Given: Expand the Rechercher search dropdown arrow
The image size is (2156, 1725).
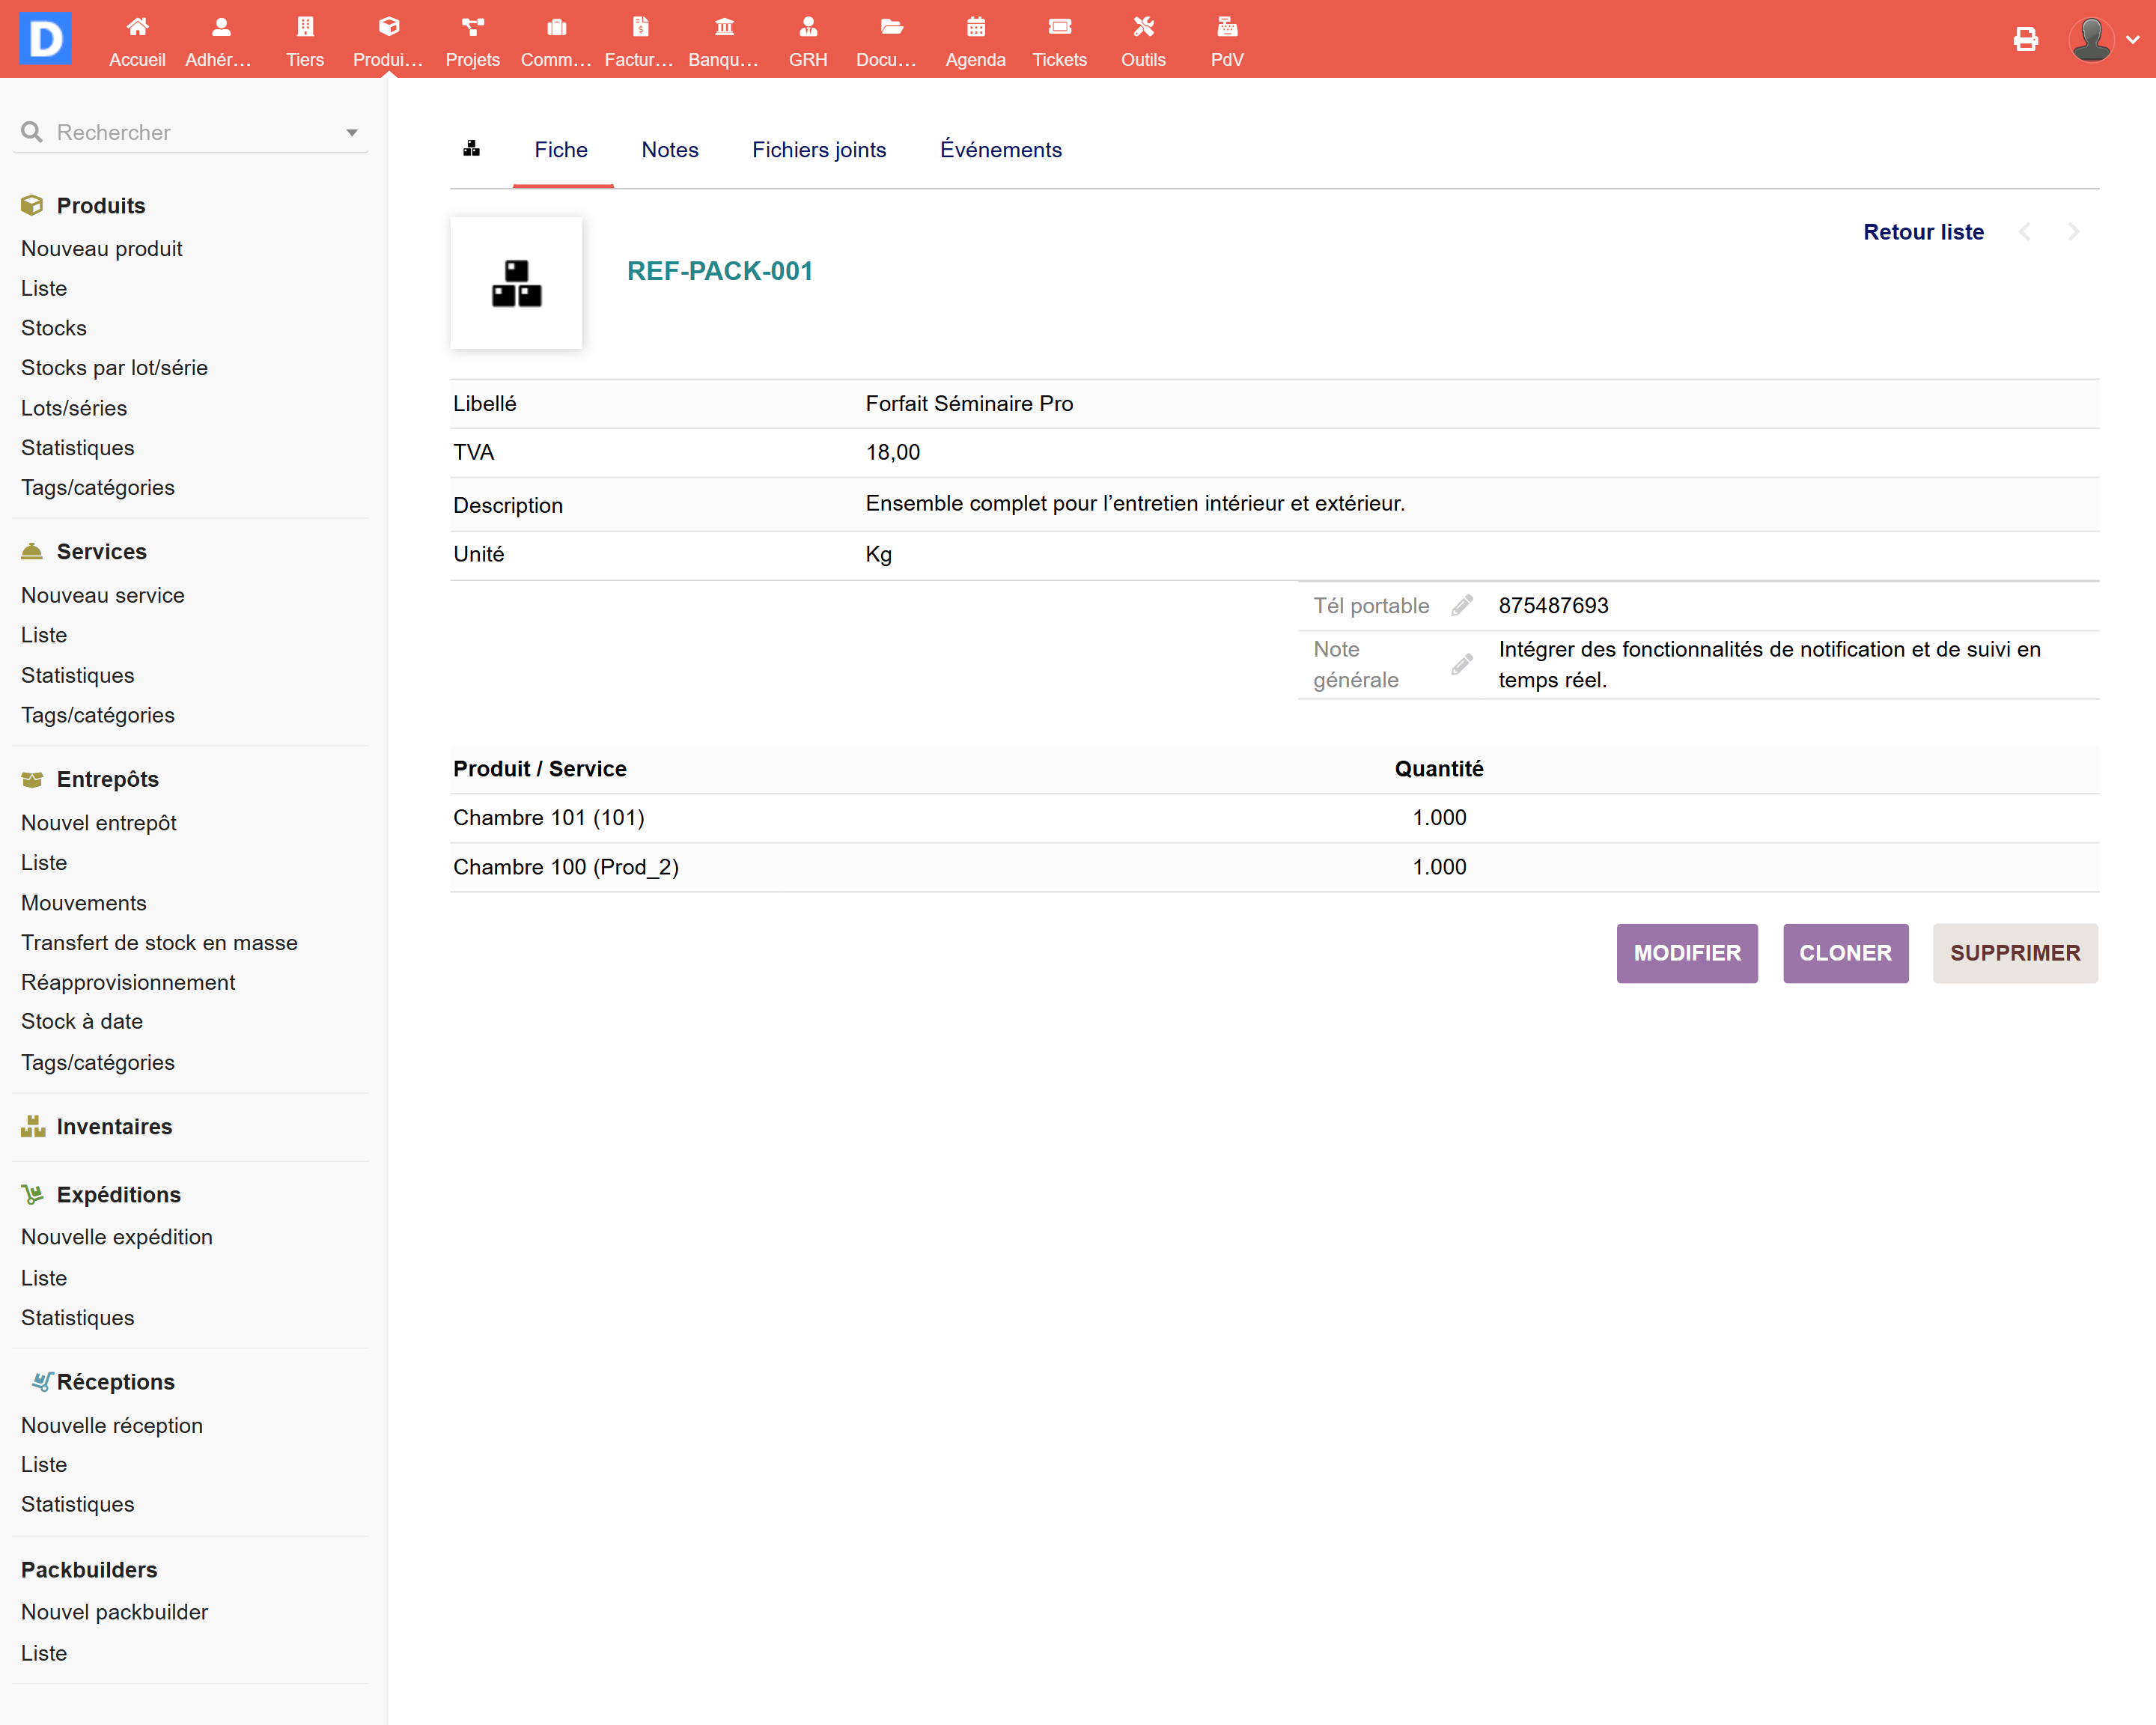Looking at the screenshot, I should click(351, 132).
